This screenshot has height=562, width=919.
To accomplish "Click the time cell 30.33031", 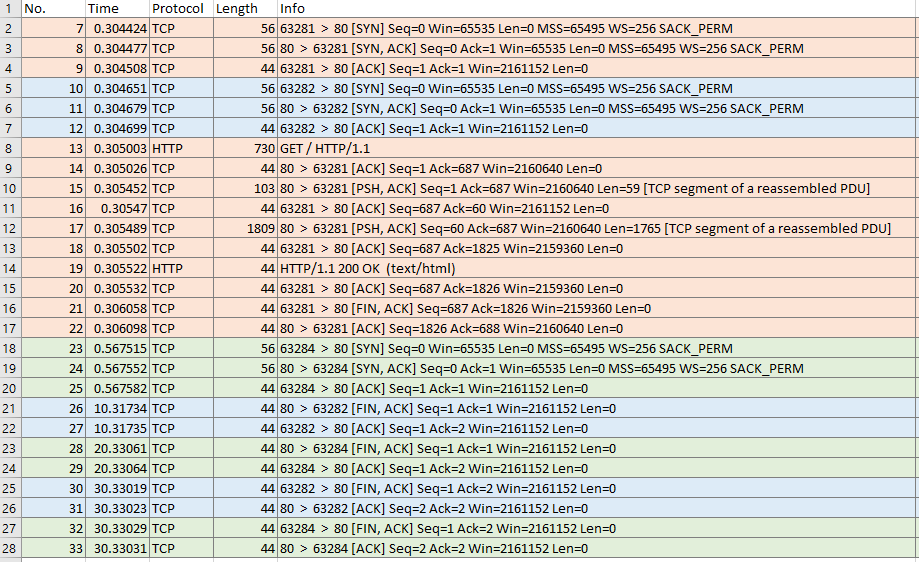I will 117,549.
